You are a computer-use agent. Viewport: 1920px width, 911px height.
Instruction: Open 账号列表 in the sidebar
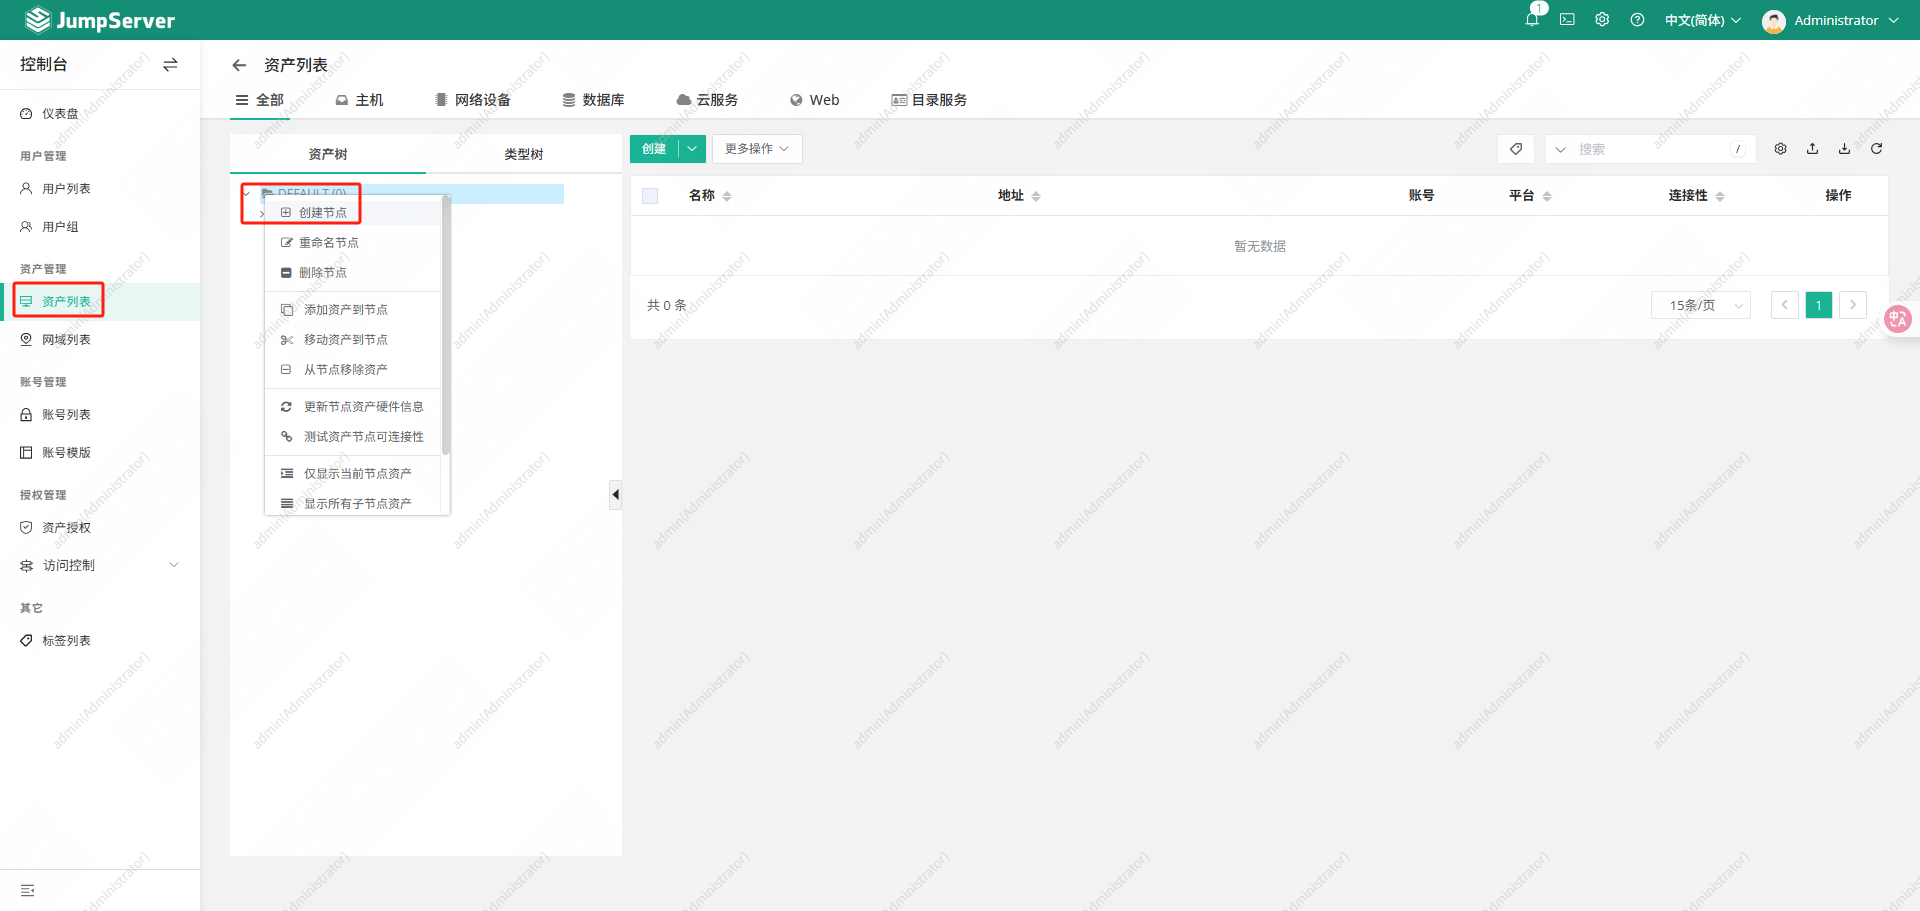tap(100, 415)
